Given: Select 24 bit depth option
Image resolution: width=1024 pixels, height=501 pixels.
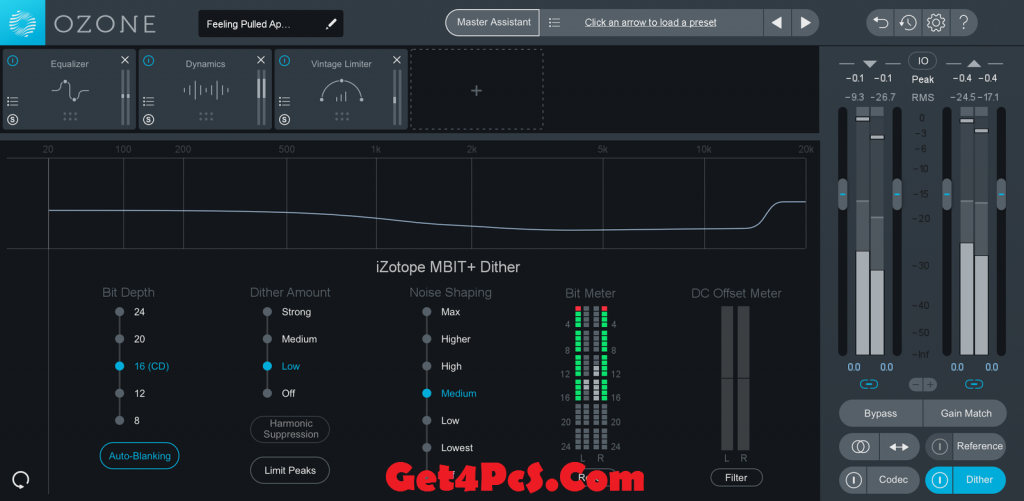Looking at the screenshot, I should (119, 312).
